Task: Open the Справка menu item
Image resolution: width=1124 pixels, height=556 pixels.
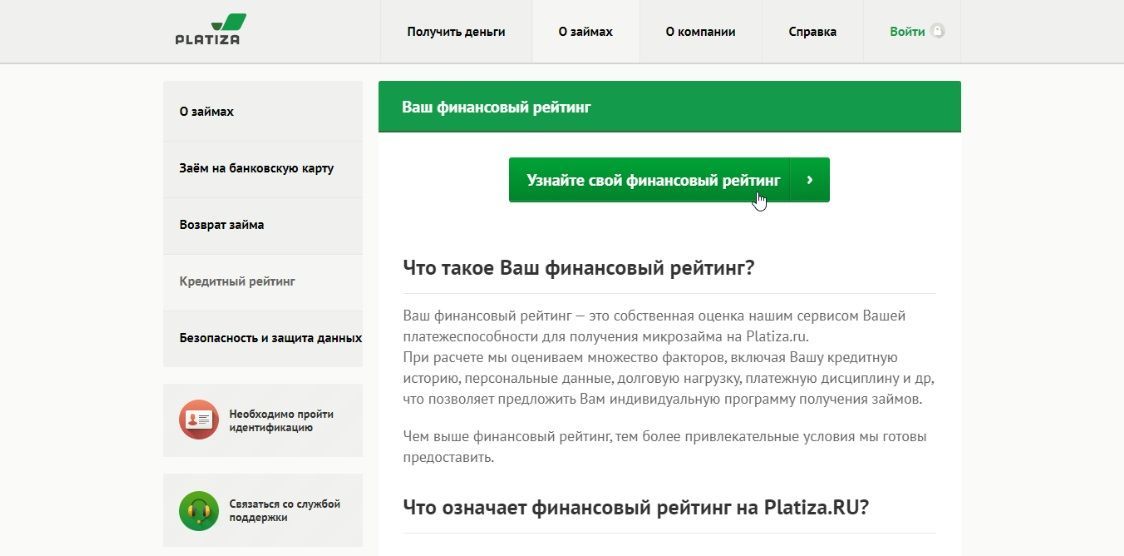Action: (812, 32)
